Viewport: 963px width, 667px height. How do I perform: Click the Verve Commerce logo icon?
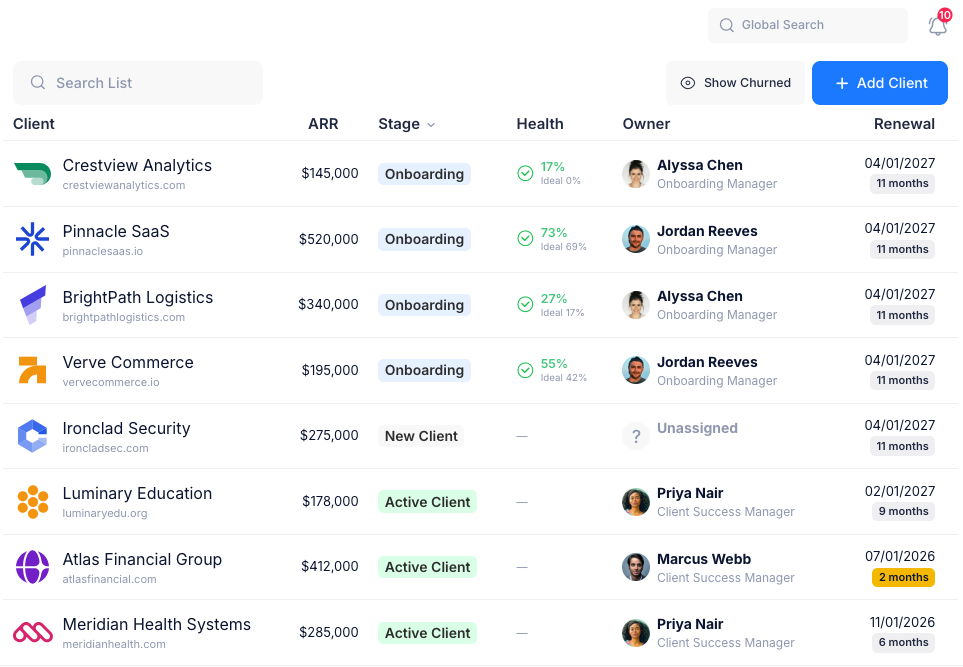click(32, 370)
